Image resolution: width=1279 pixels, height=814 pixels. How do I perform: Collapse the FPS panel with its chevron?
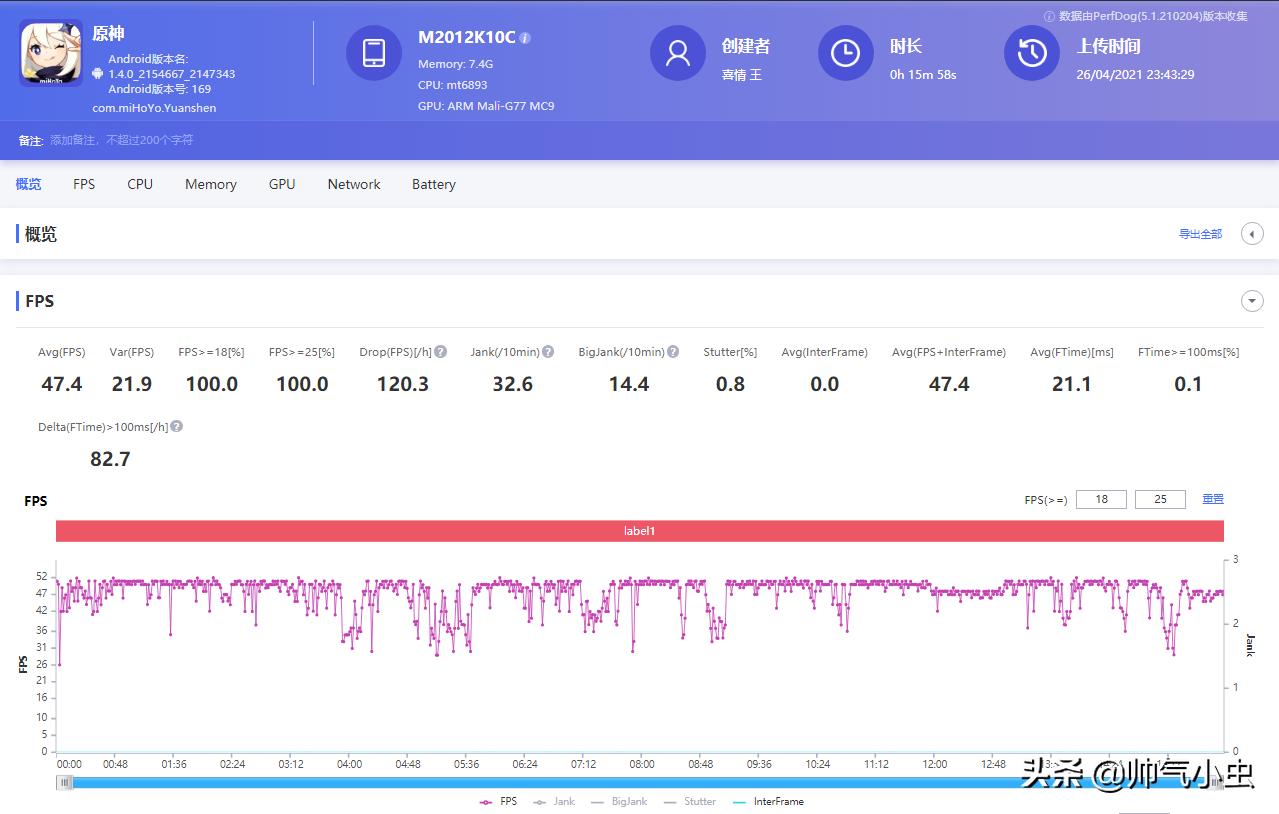coord(1251,300)
